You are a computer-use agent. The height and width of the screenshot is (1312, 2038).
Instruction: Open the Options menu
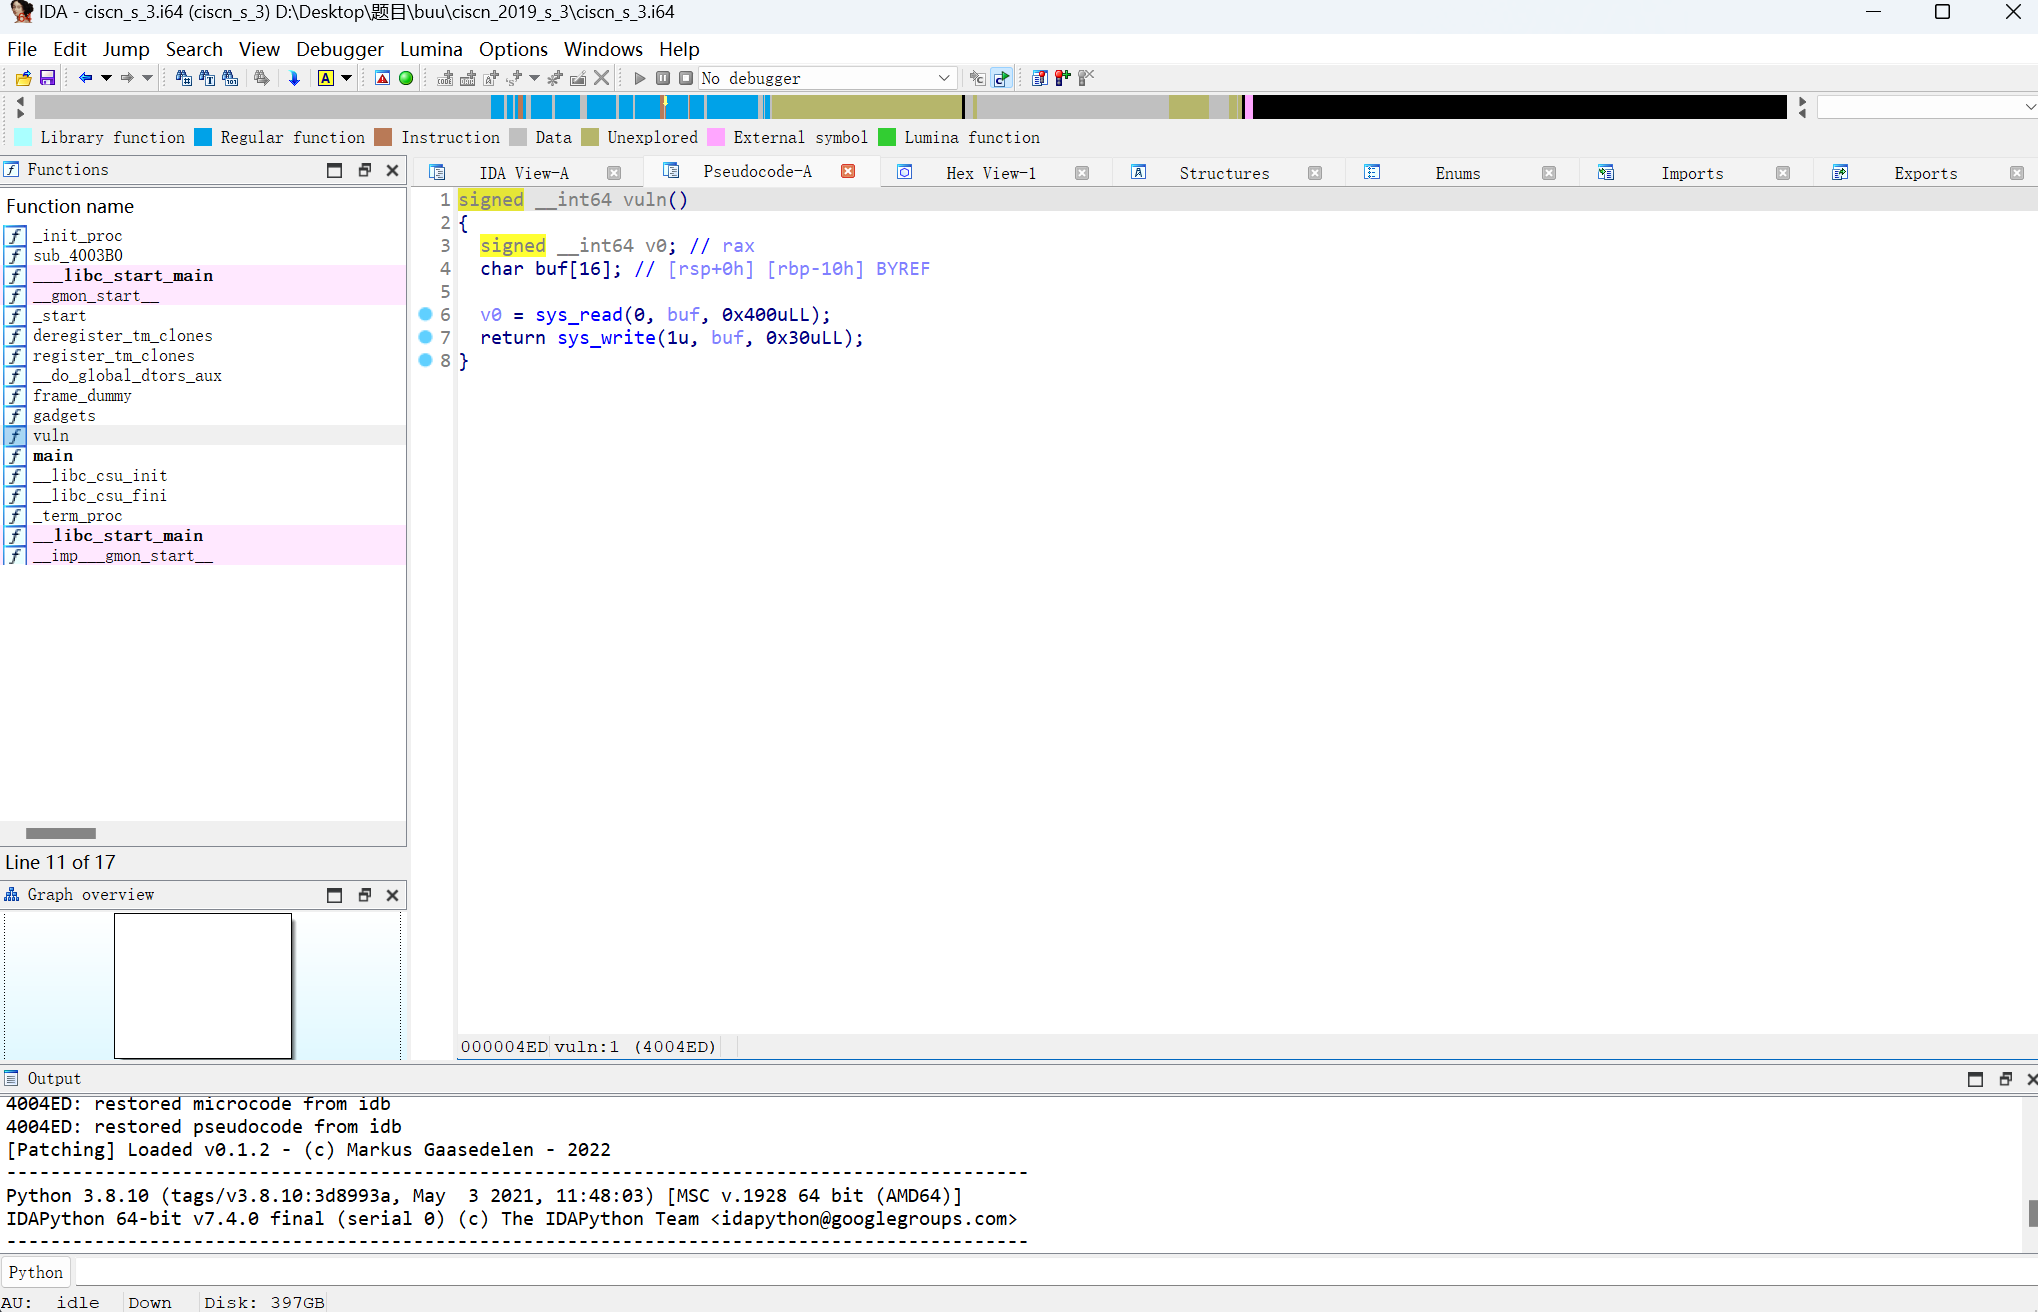click(513, 49)
